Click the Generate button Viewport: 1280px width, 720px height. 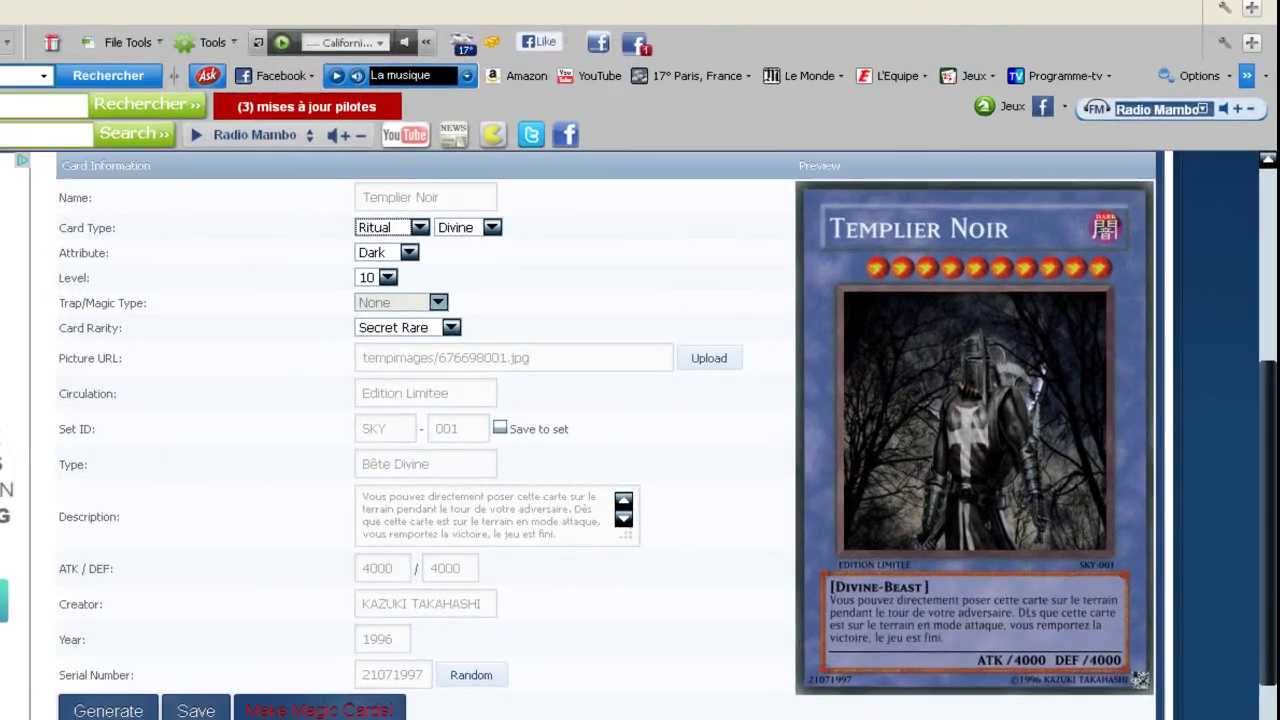tap(108, 709)
